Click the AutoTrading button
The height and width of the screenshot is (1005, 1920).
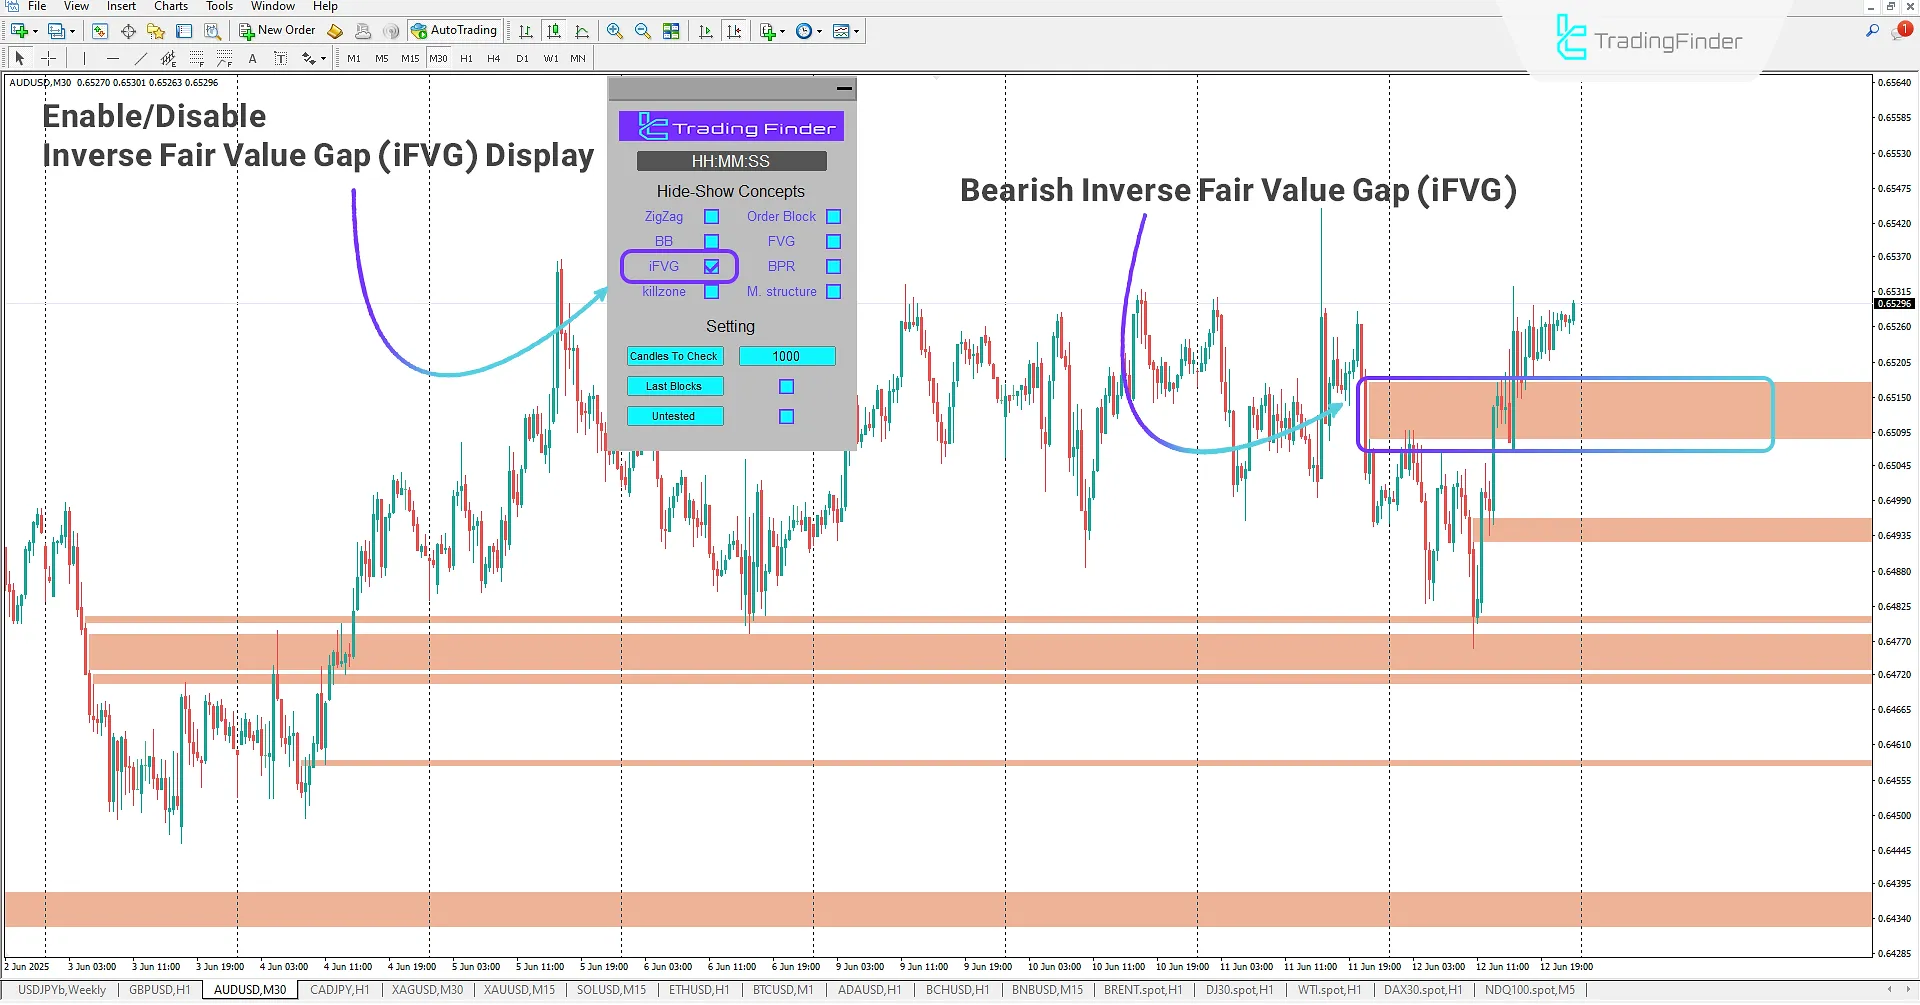point(455,30)
